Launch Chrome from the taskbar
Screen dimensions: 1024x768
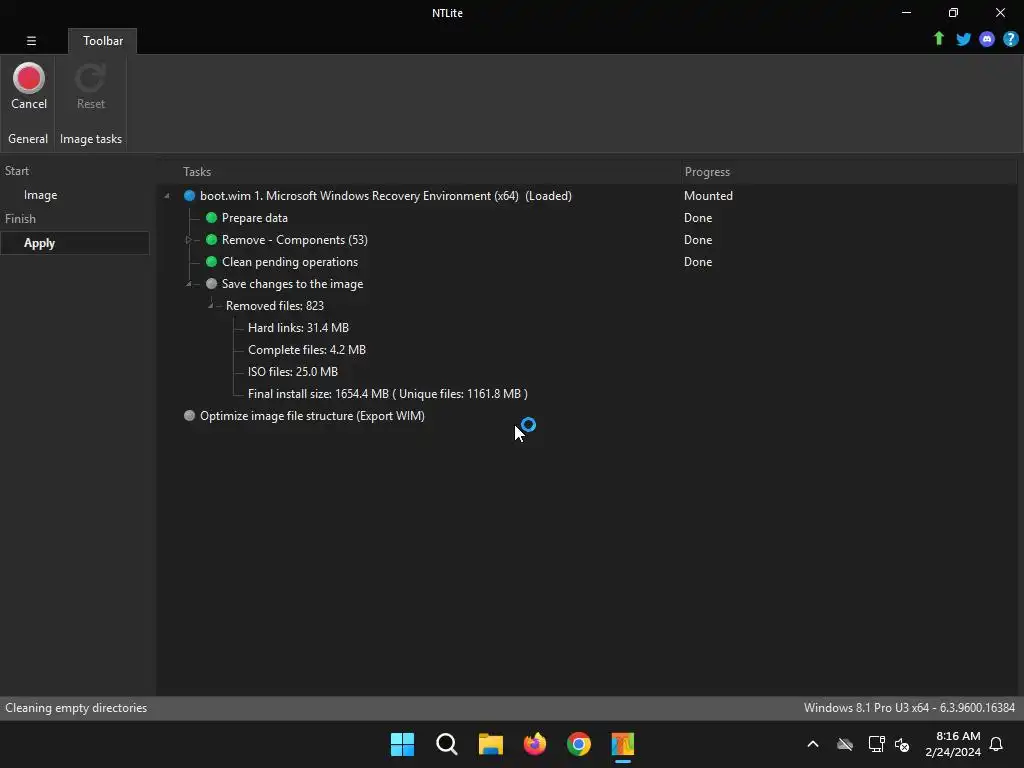coord(579,744)
